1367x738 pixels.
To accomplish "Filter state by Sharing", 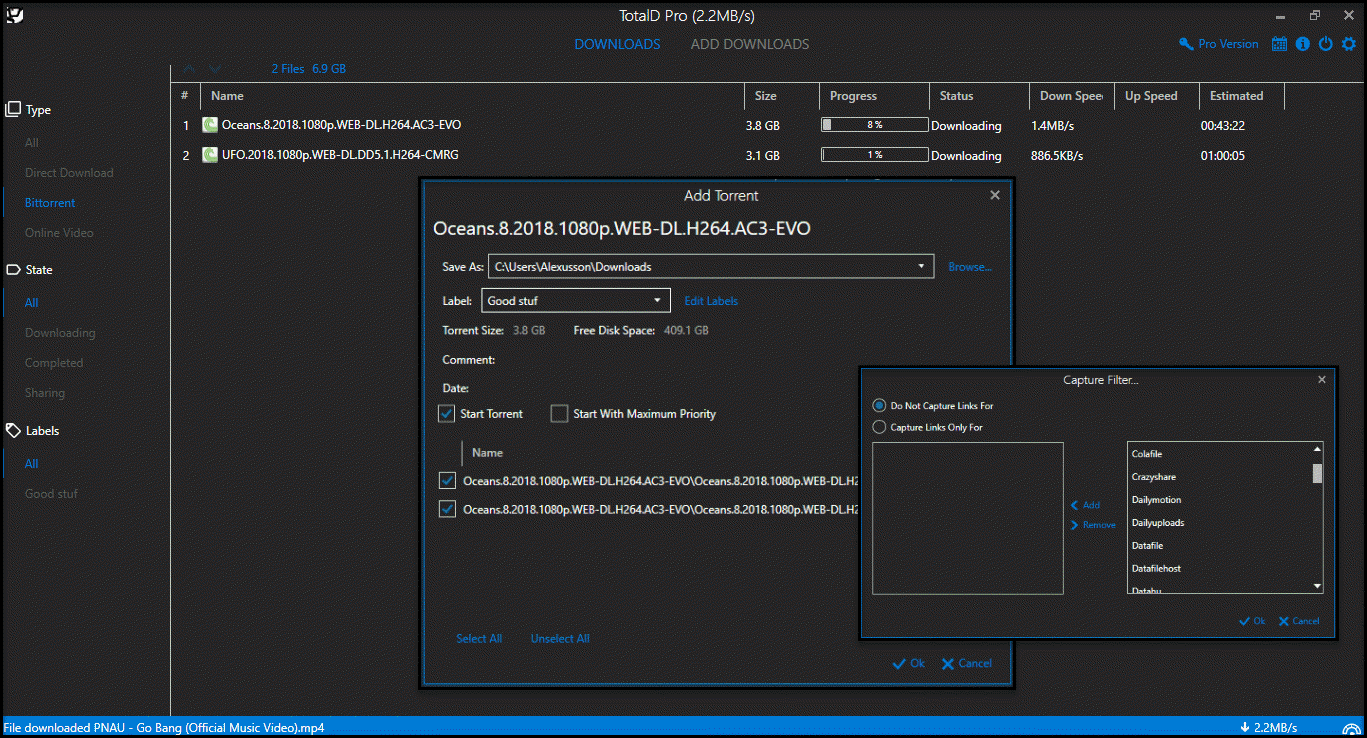I will (45, 393).
